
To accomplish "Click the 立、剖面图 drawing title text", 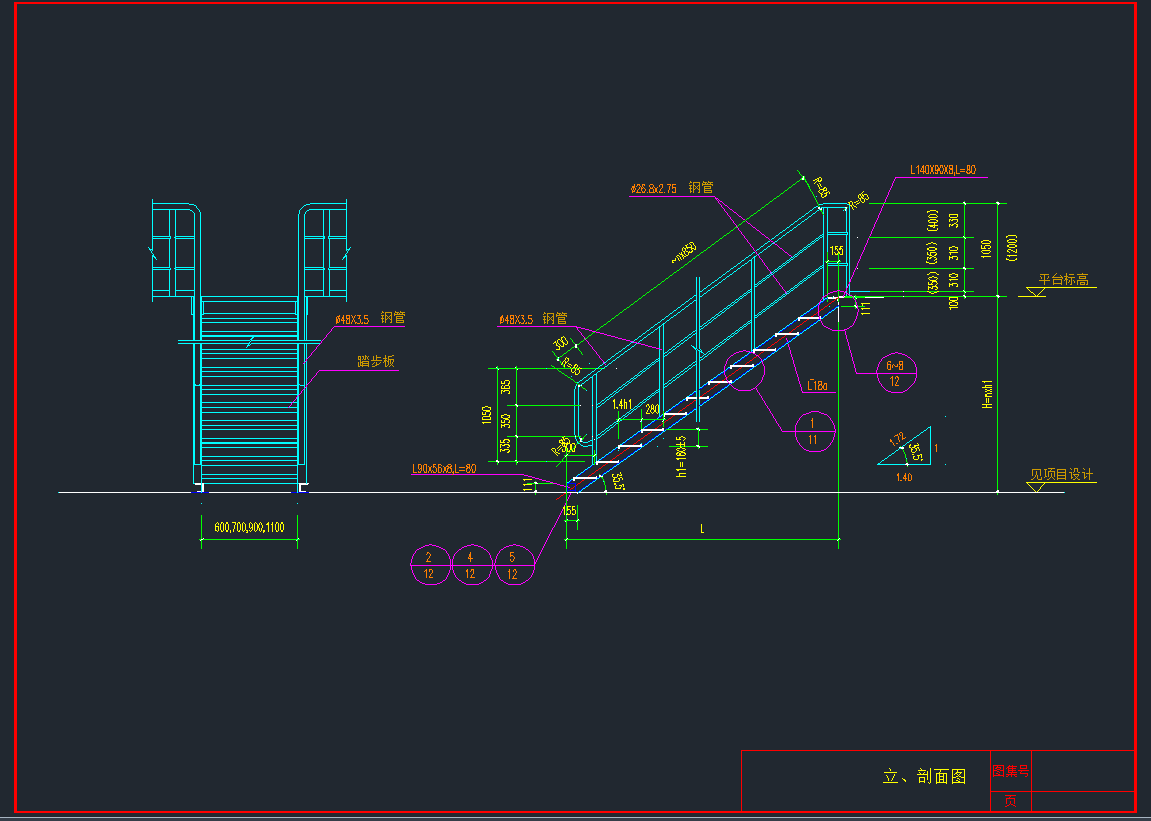I will (x=924, y=776).
